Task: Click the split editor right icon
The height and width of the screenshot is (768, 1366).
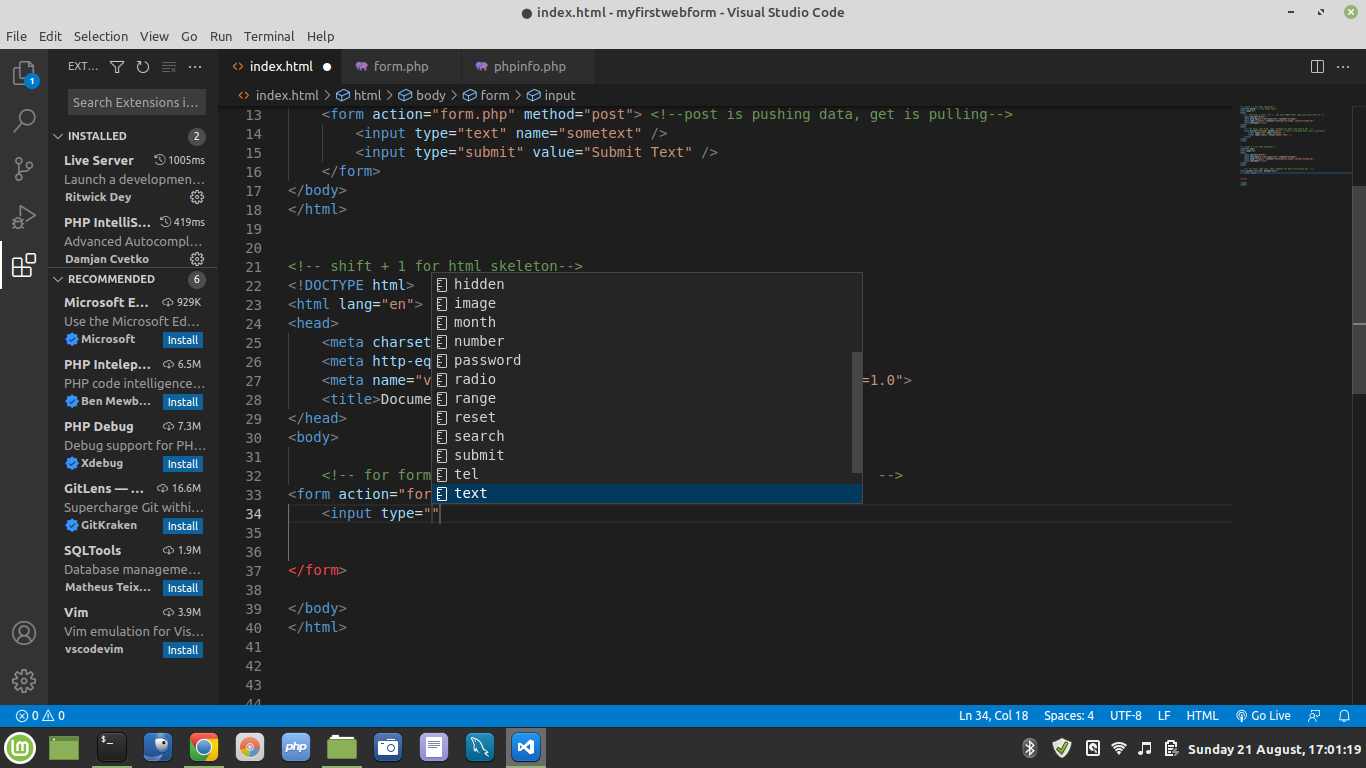Action: point(1317,67)
